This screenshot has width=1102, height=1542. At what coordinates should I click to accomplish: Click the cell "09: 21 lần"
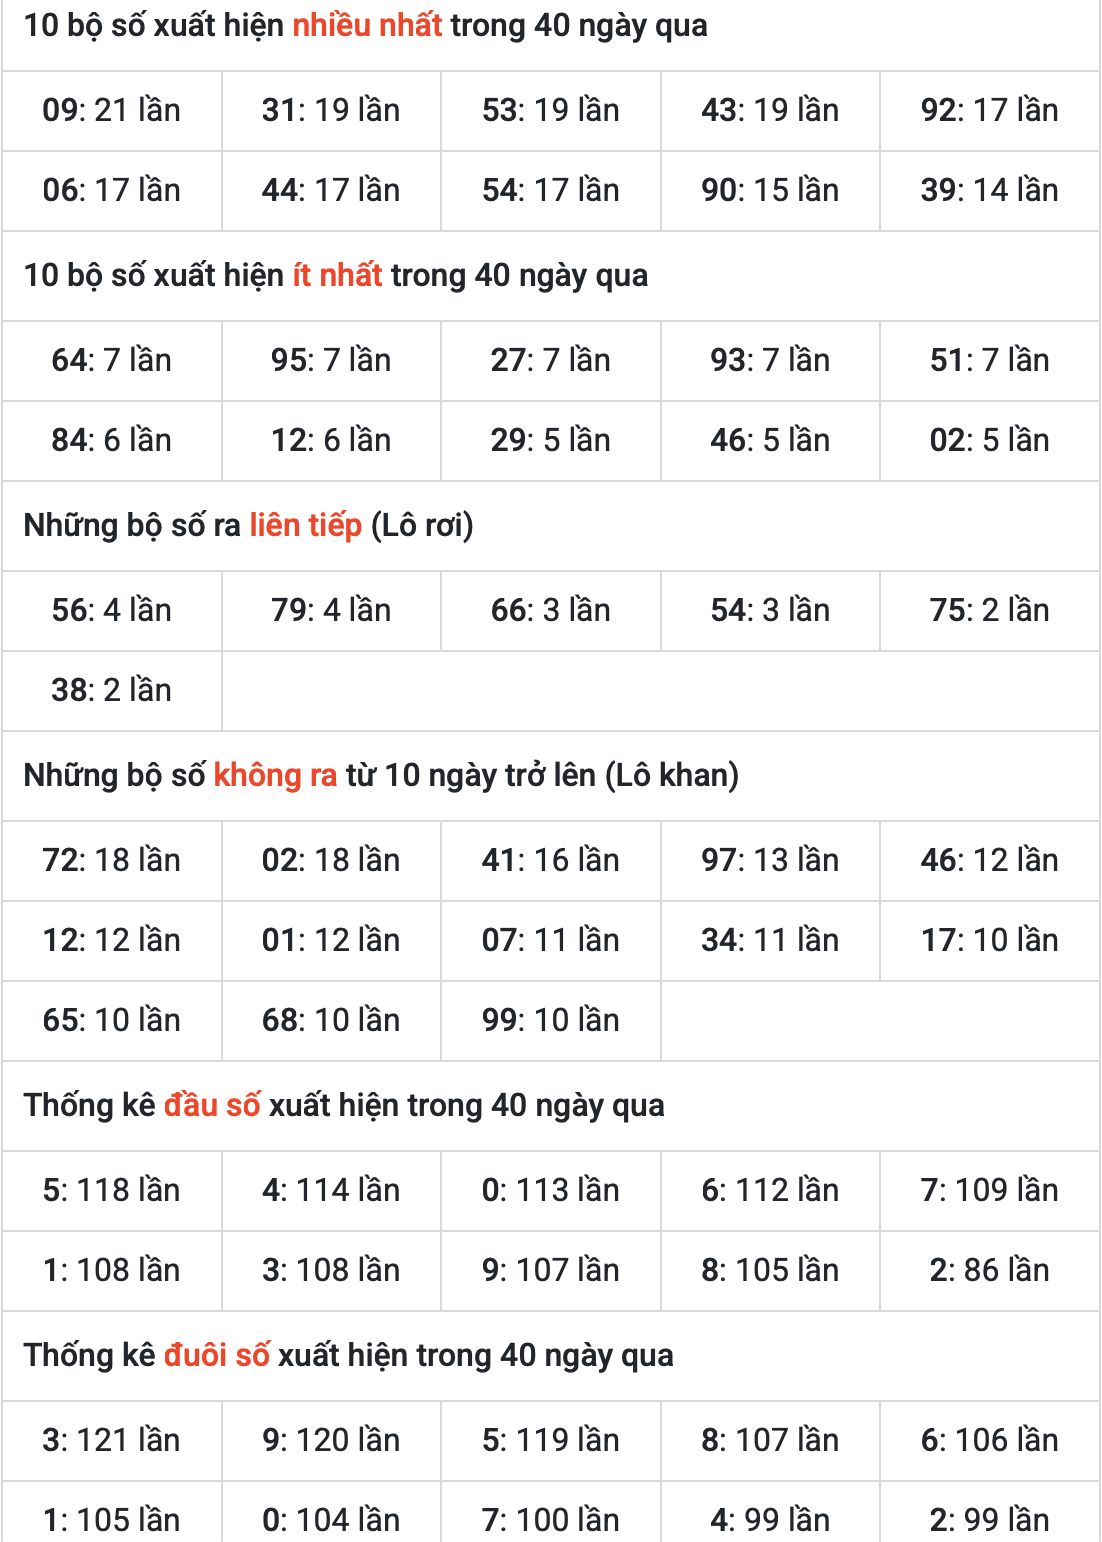[x=111, y=110]
